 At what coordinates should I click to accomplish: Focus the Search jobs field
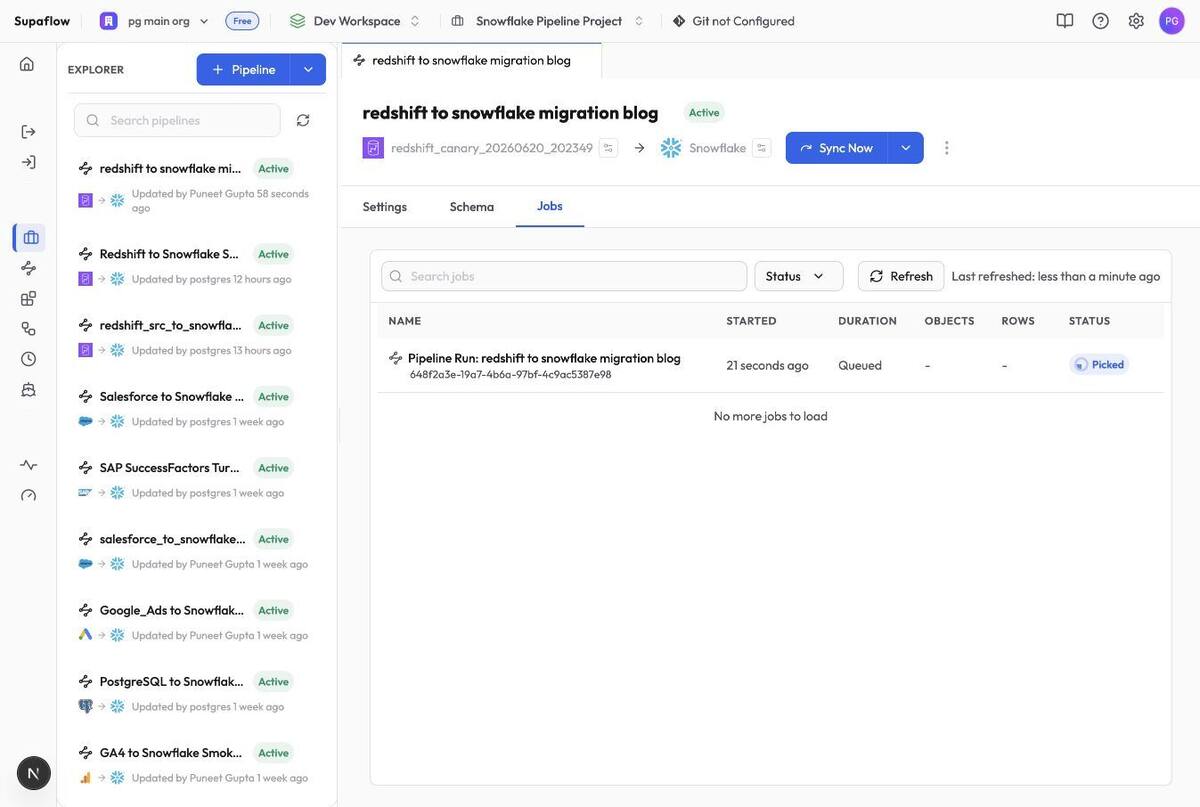click(564, 276)
